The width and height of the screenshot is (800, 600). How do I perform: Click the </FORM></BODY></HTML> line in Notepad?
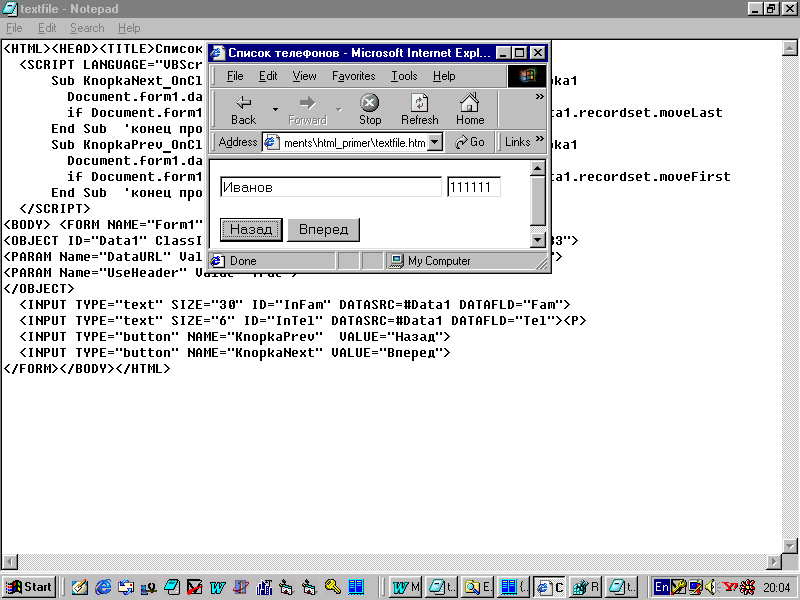(87, 368)
